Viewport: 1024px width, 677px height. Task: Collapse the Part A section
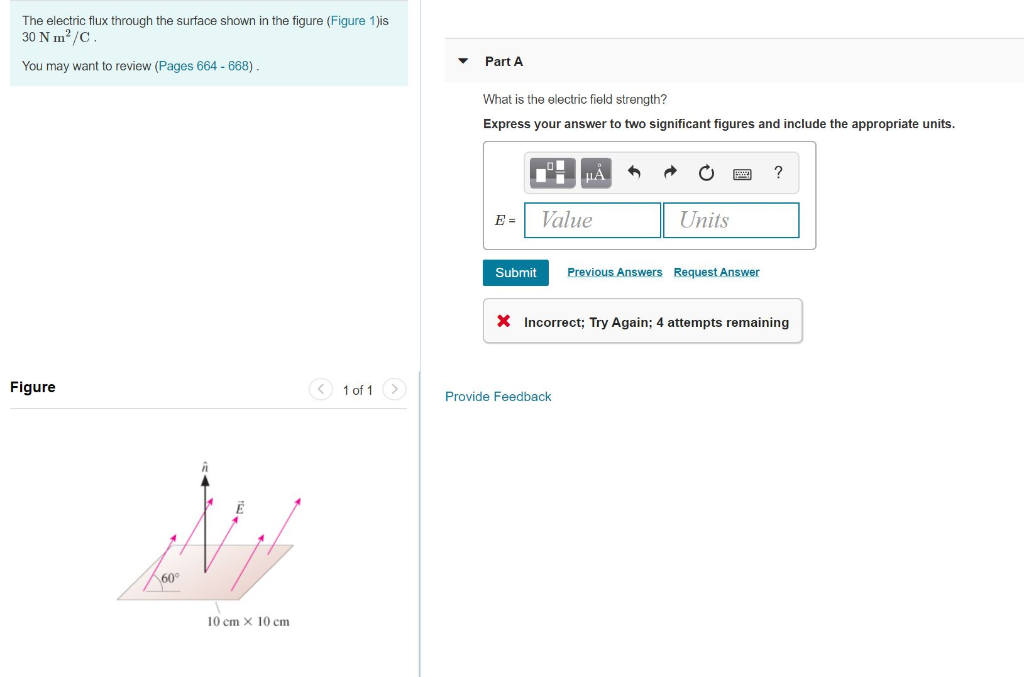click(x=463, y=61)
